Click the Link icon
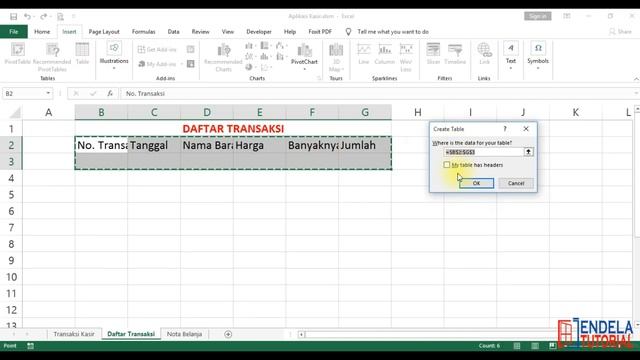 (x=484, y=54)
